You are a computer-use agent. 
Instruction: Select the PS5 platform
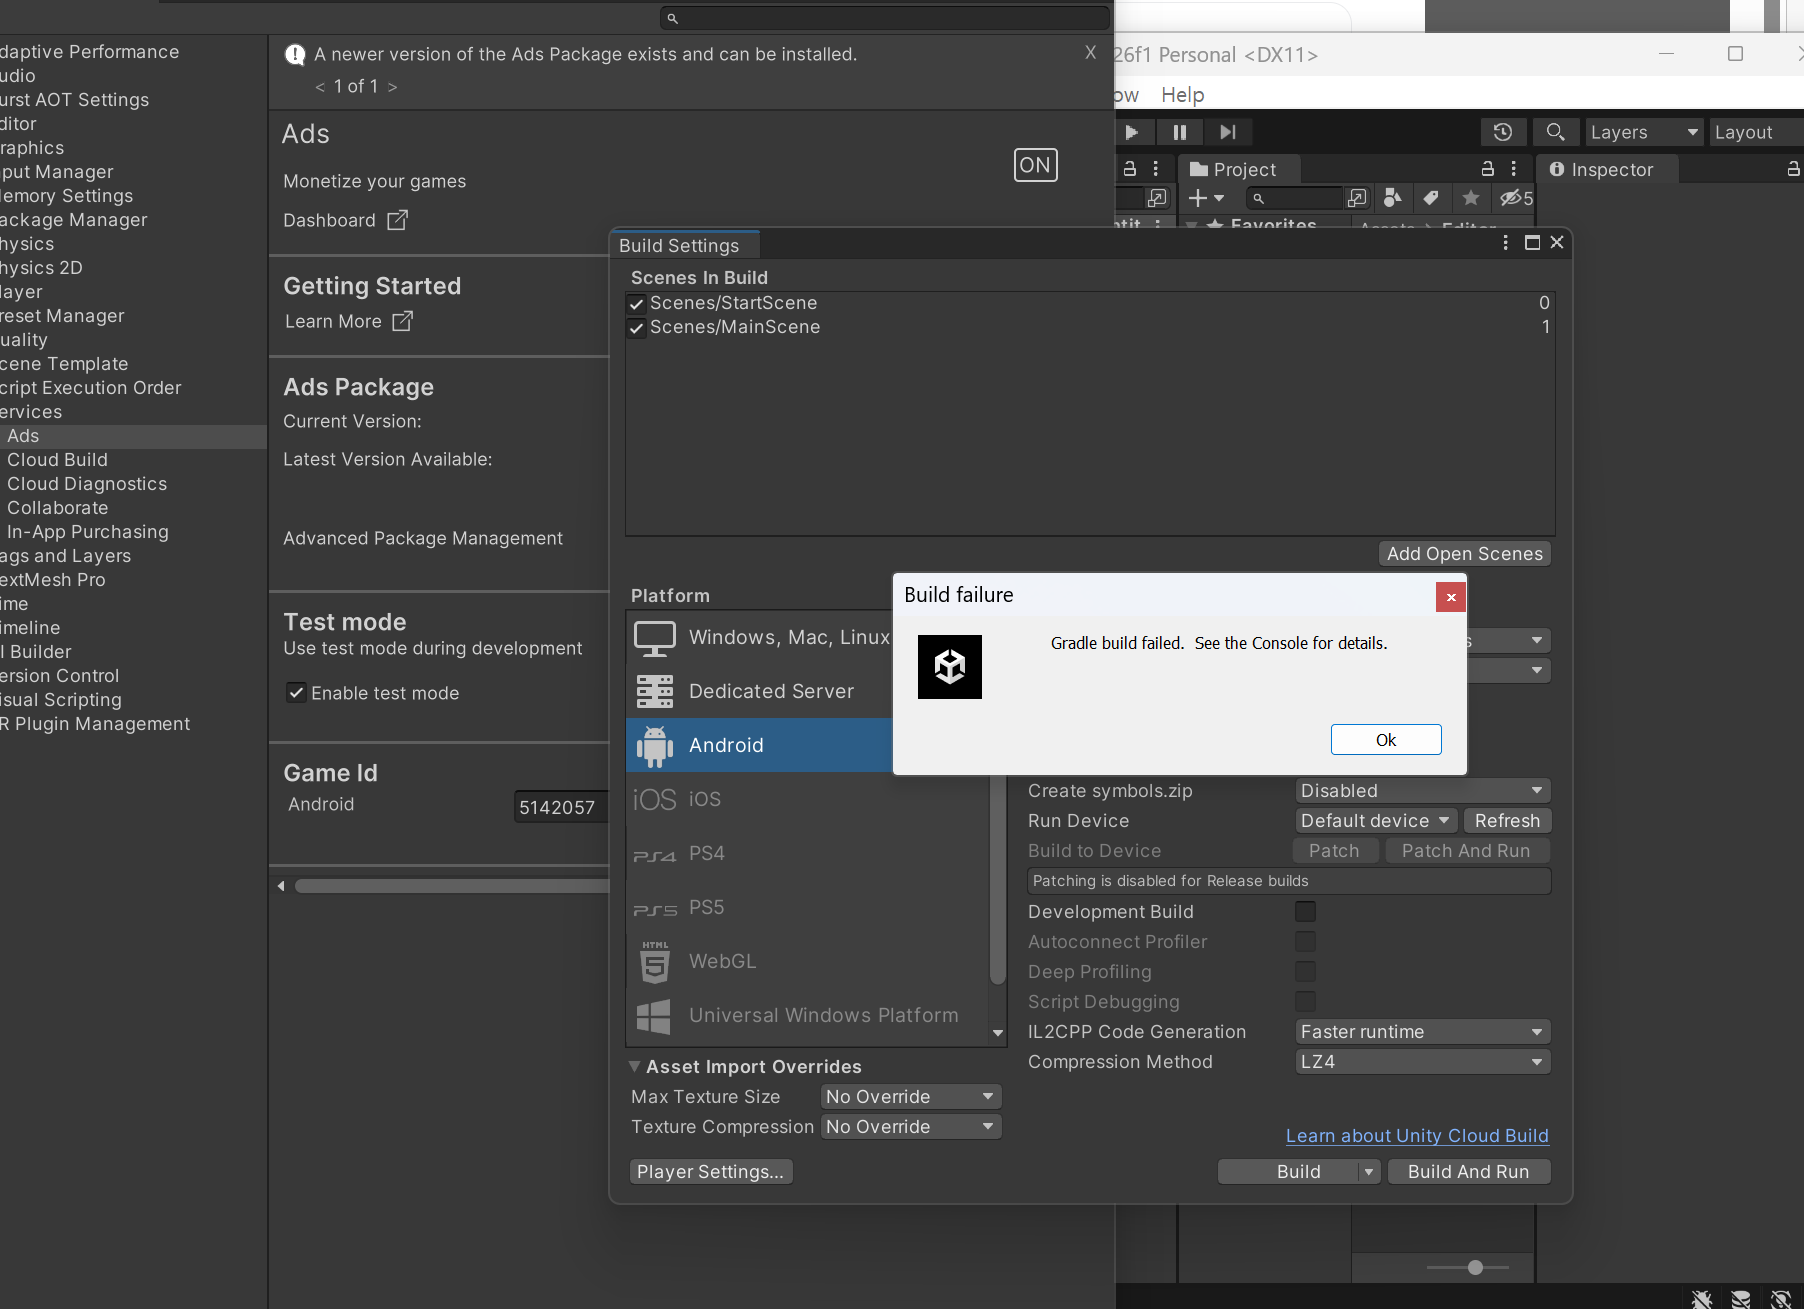(807, 907)
